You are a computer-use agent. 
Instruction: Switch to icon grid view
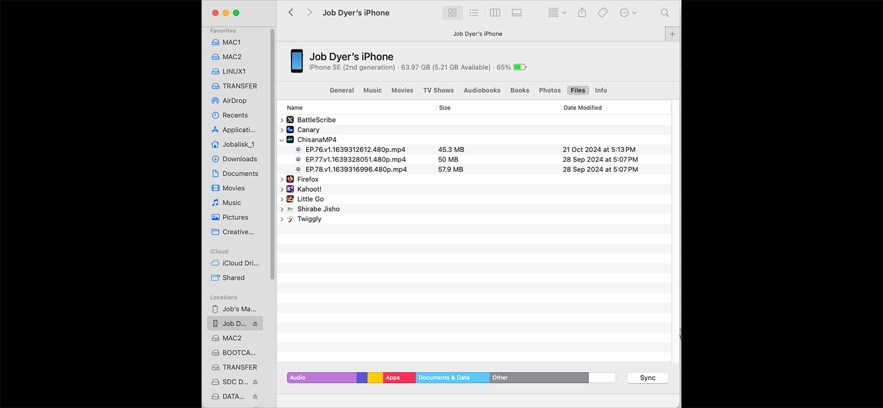tap(452, 12)
